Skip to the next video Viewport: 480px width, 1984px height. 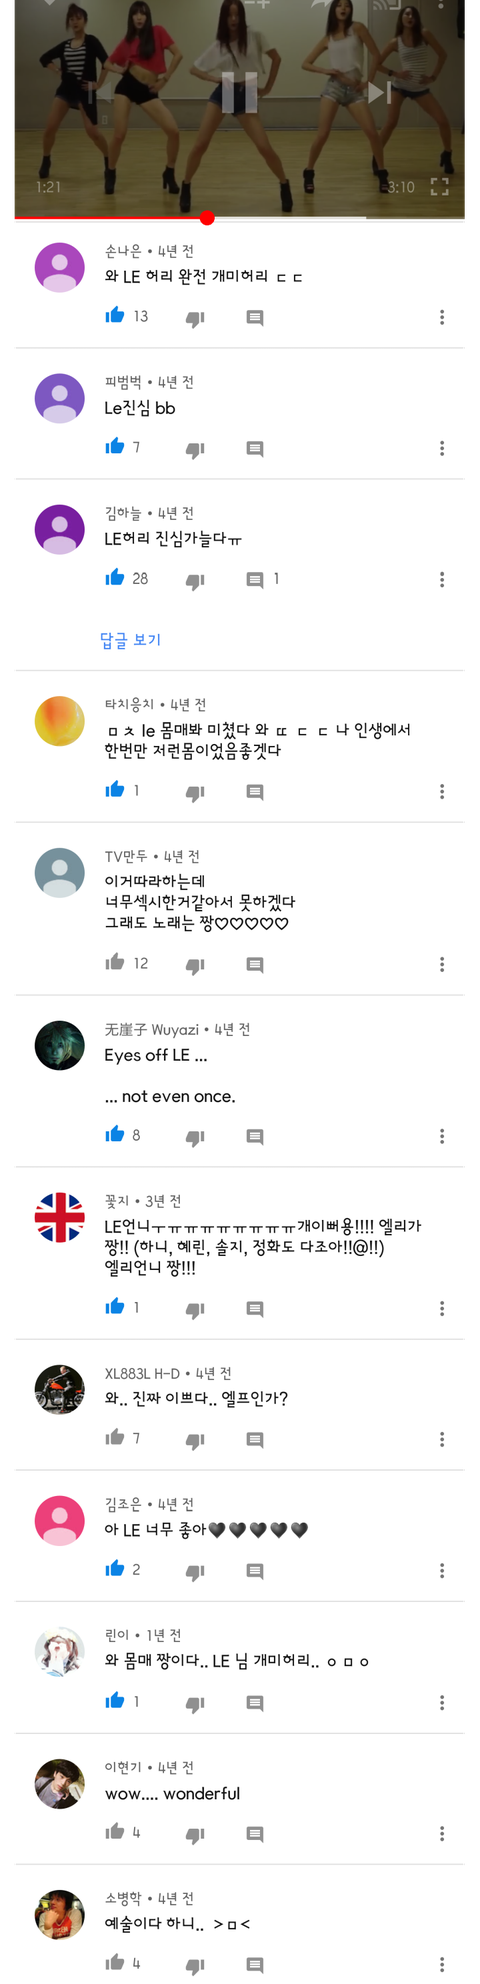[x=379, y=92]
